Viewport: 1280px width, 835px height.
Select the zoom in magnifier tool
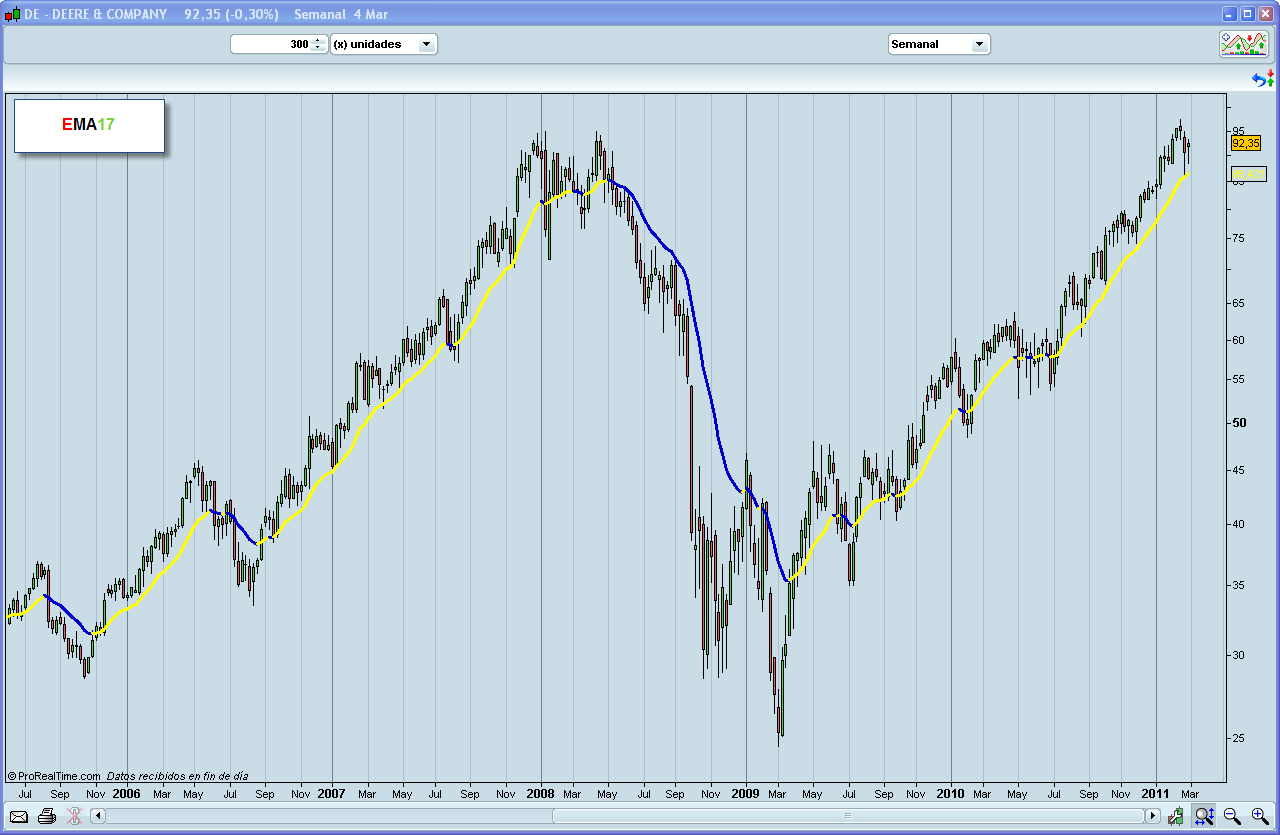[1260, 816]
